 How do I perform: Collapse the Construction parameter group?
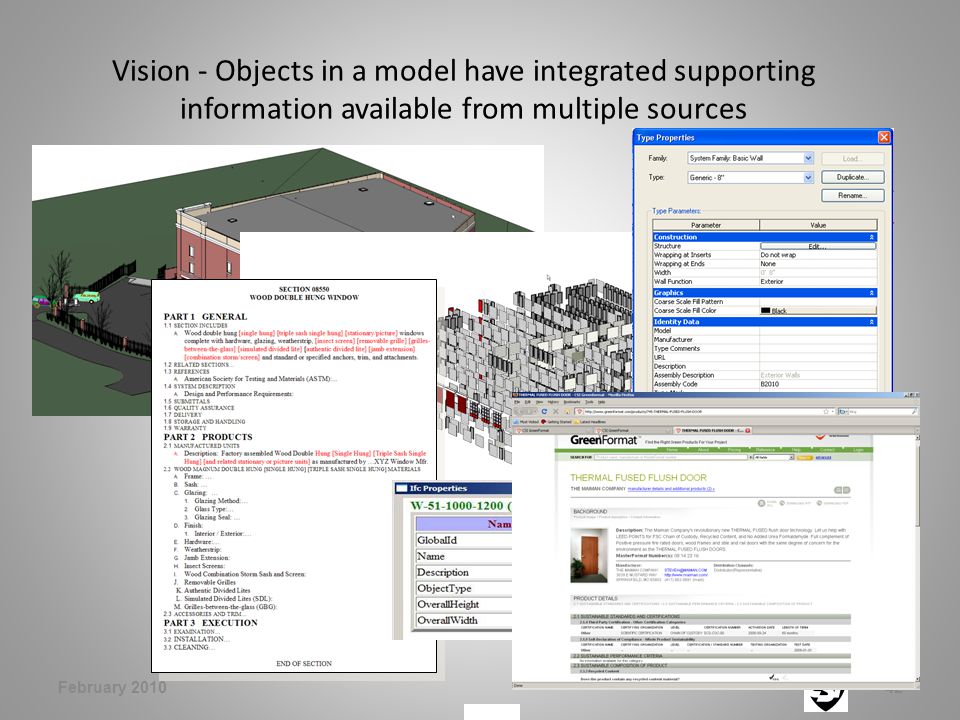click(871, 237)
